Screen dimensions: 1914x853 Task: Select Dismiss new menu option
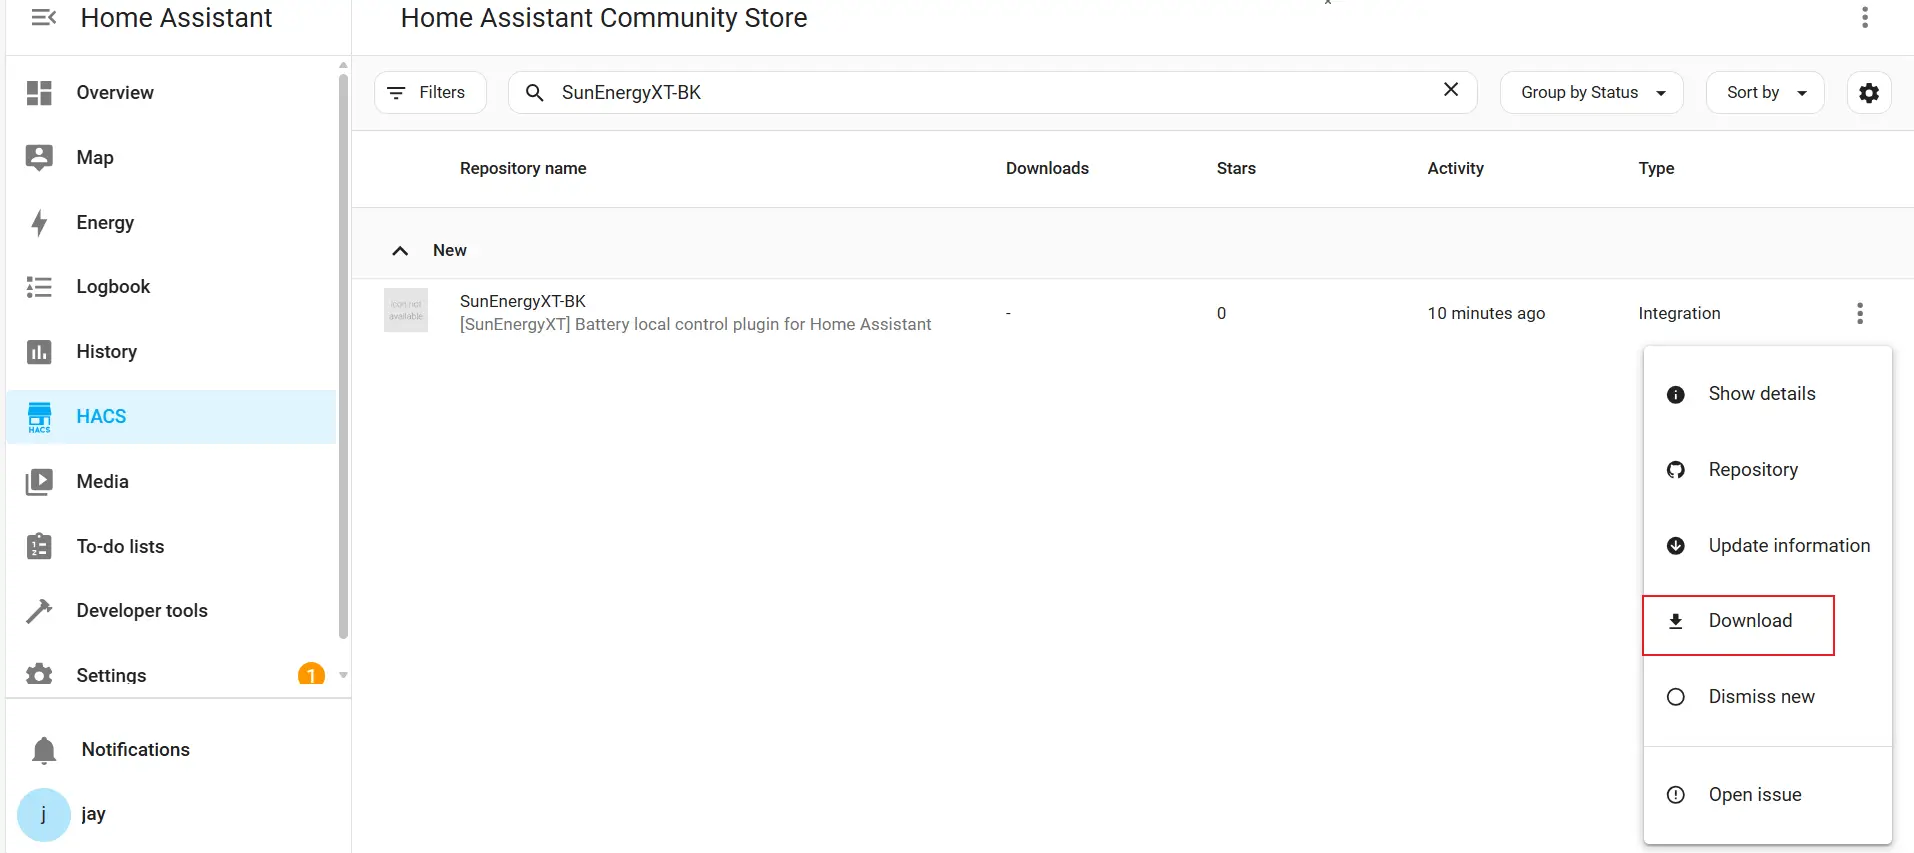coord(1760,697)
